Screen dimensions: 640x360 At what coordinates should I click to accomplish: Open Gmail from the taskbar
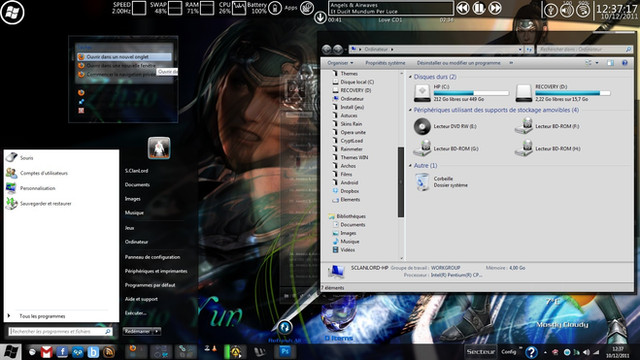point(47,352)
